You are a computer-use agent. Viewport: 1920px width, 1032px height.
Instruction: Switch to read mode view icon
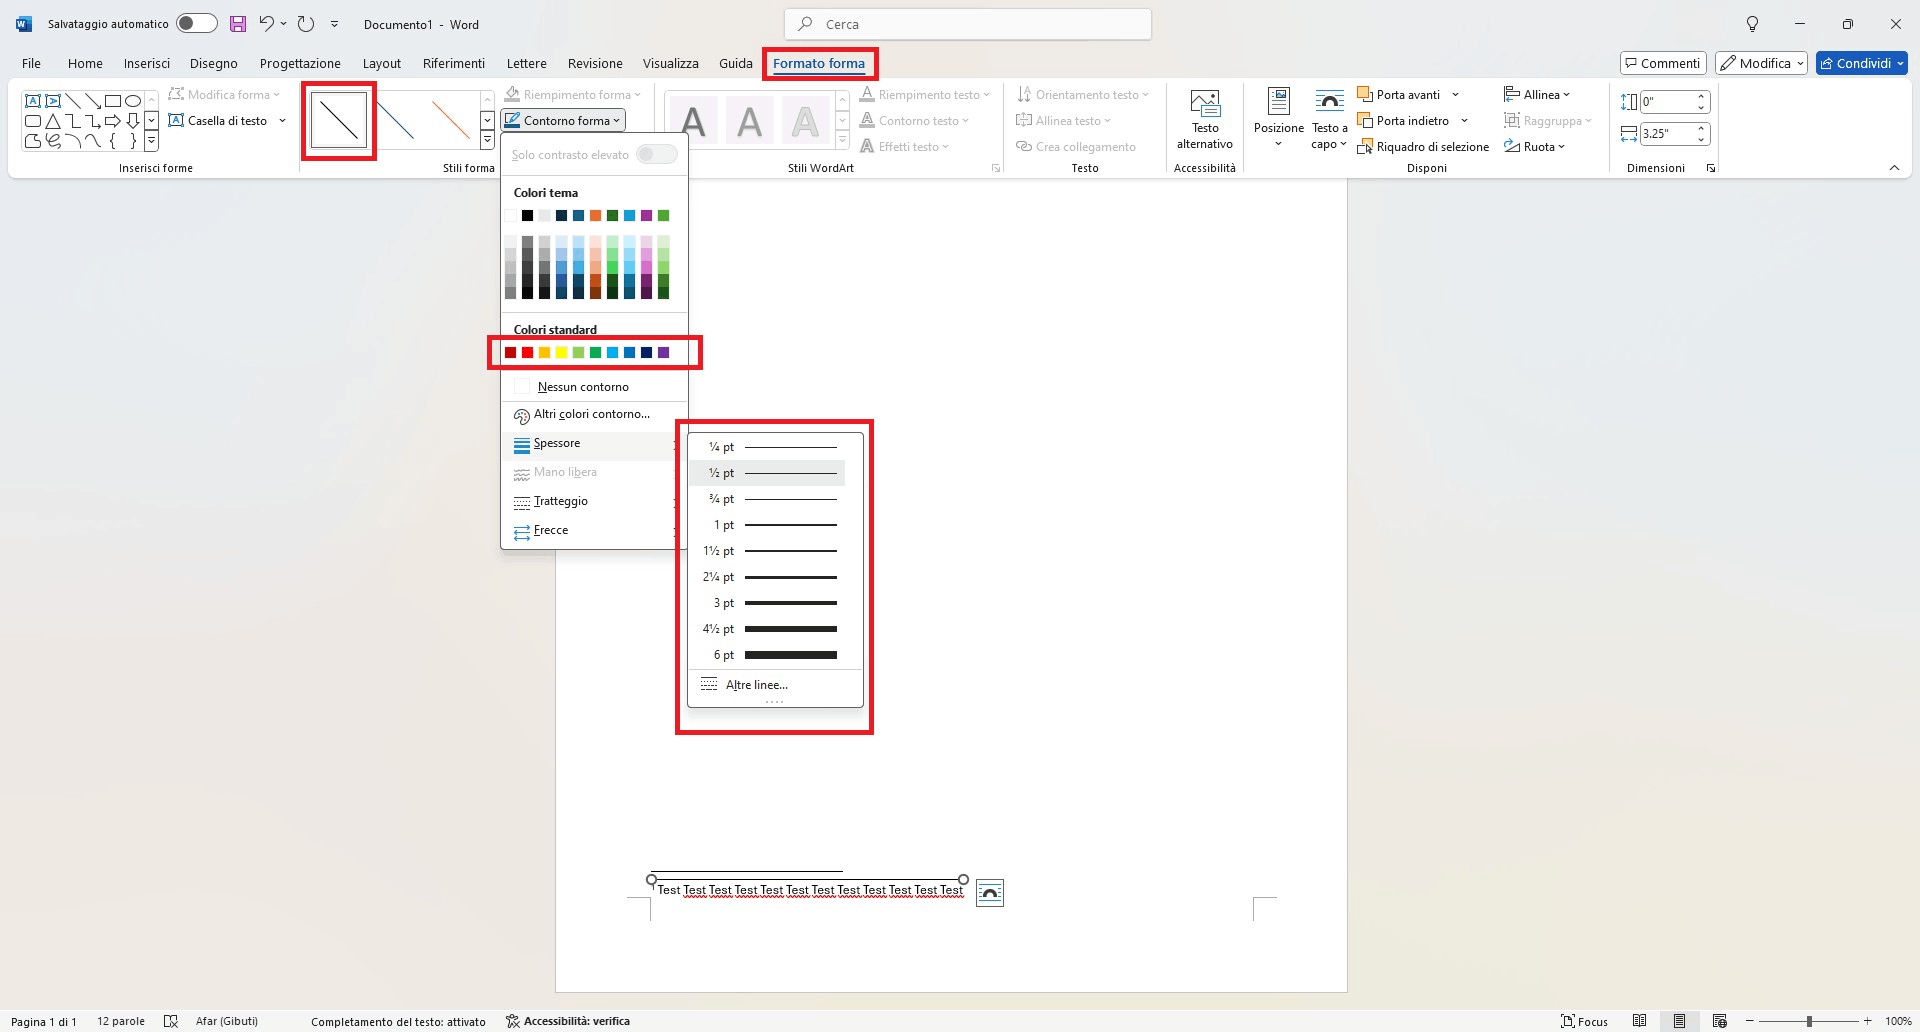[x=1640, y=1021]
